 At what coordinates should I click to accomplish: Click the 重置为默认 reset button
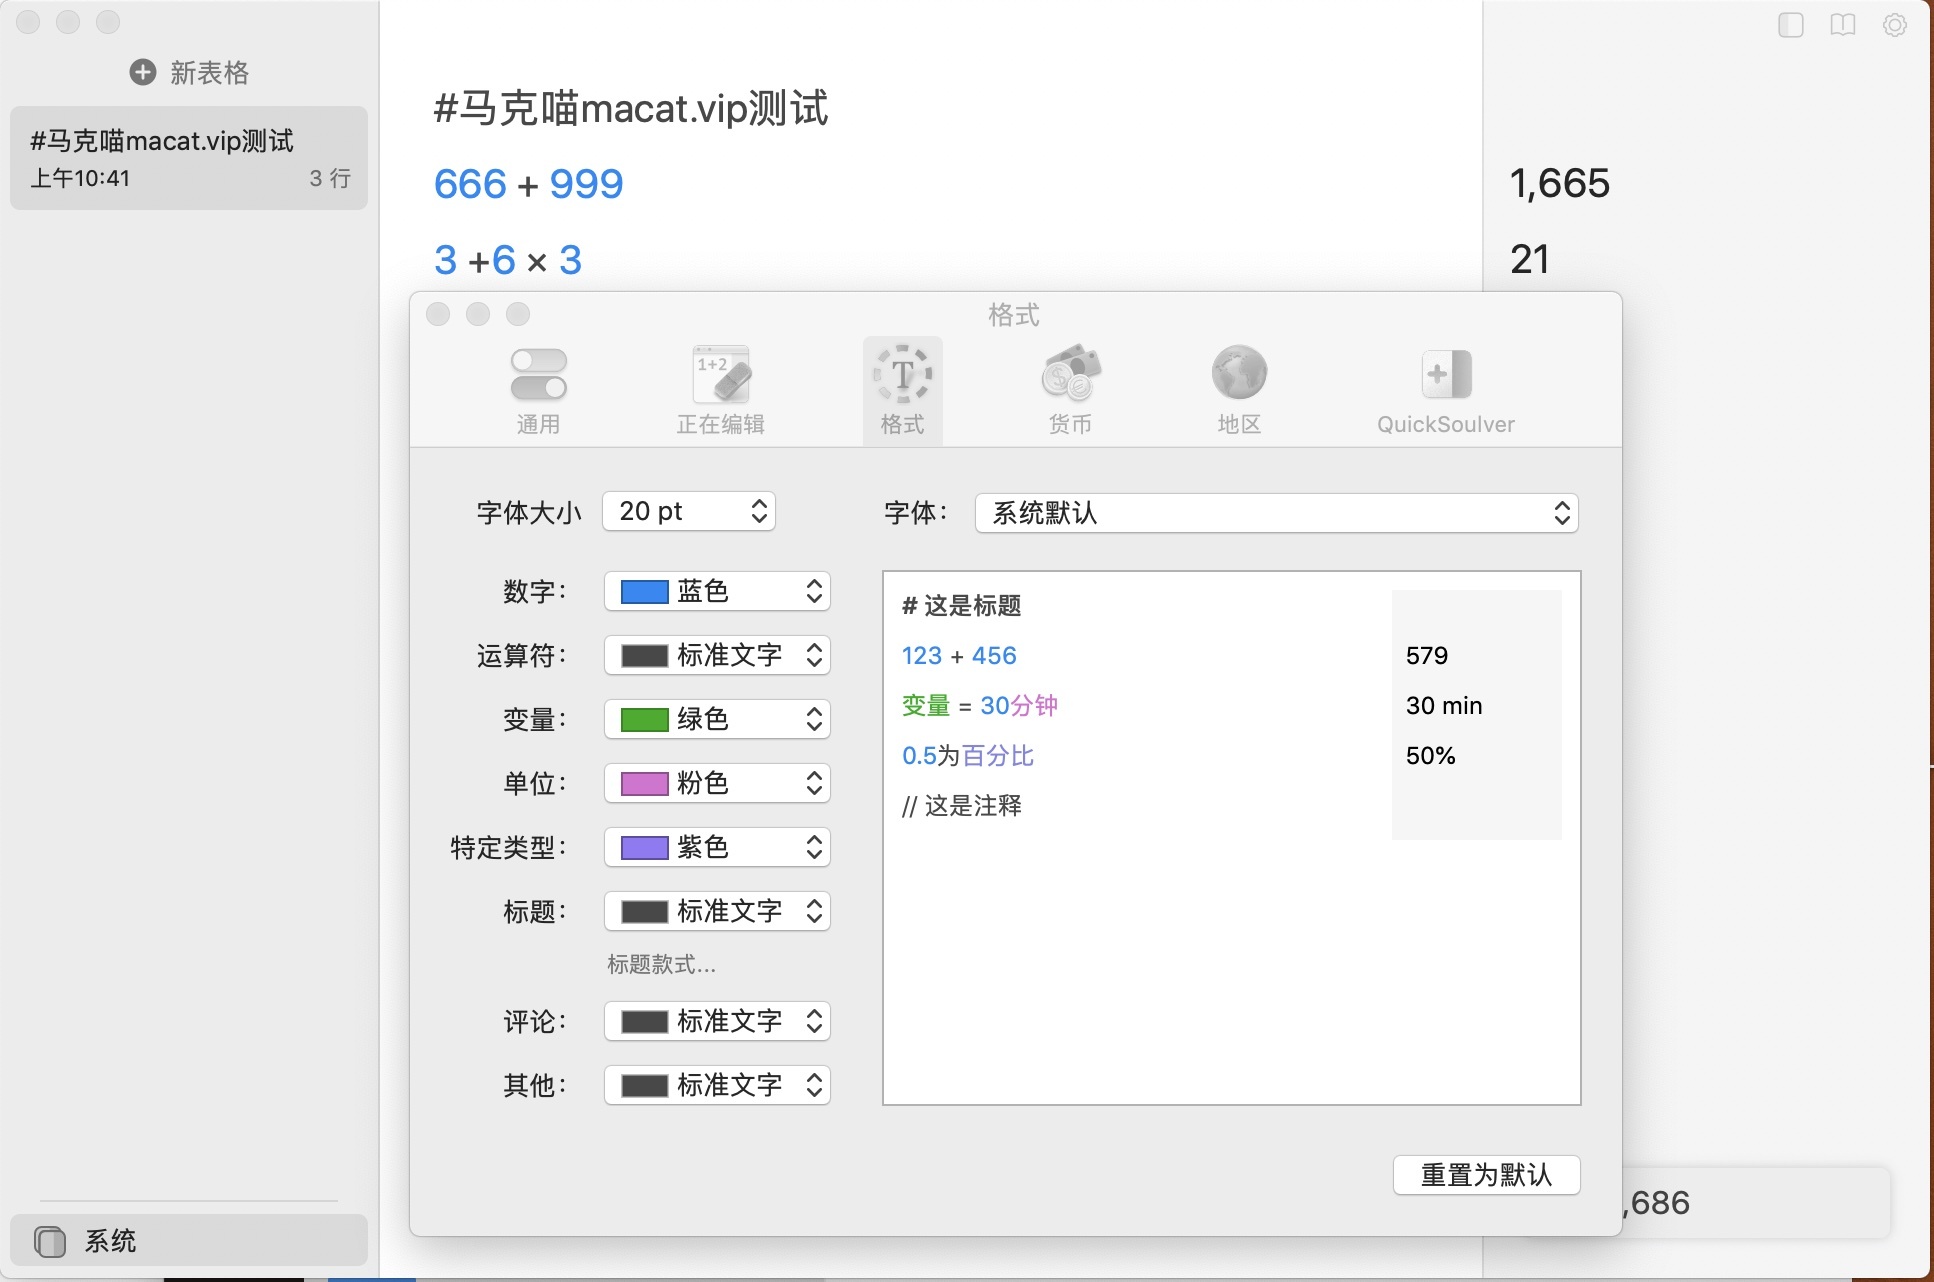tap(1486, 1175)
